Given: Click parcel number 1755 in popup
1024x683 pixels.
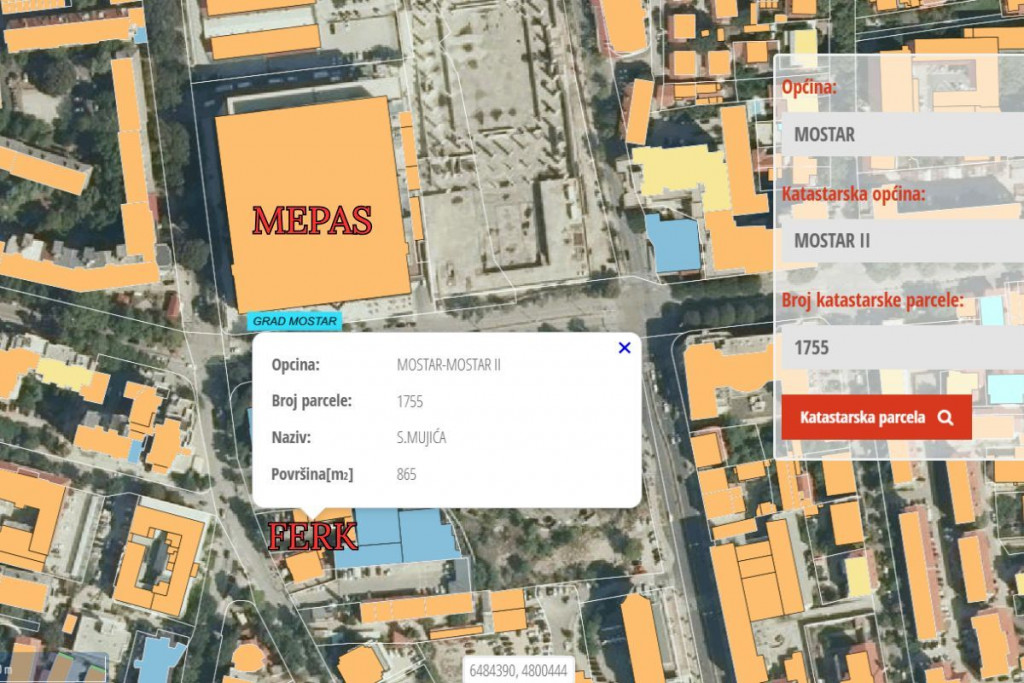Looking at the screenshot, I should click(x=410, y=402).
